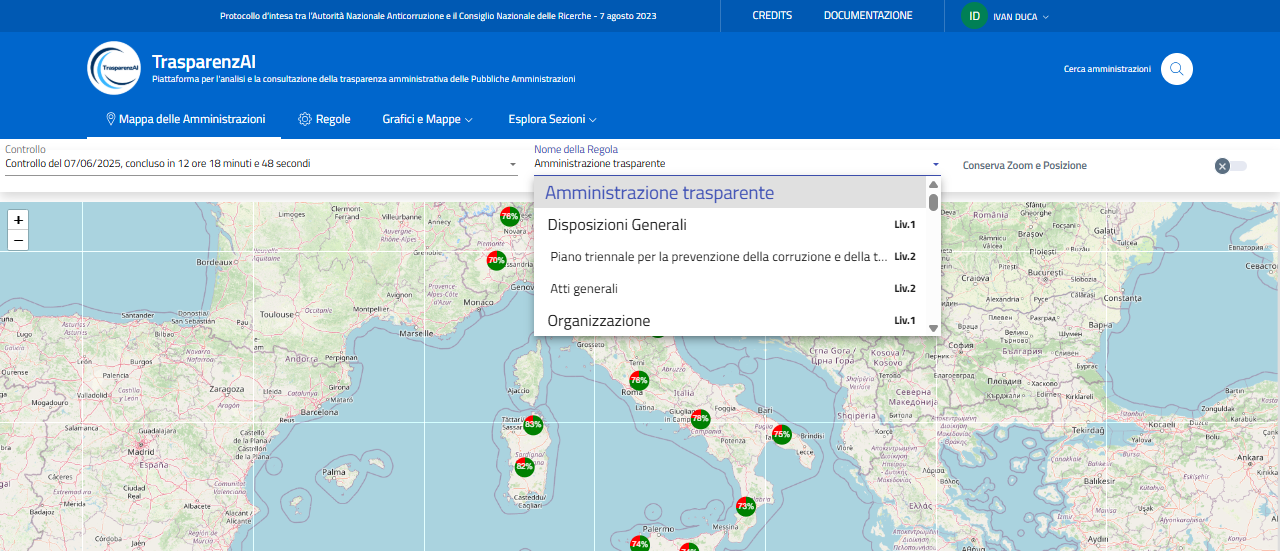Viewport: 1280px width, 551px height.
Task: Open the Ivan Duca user menu chevron
Action: (1046, 17)
